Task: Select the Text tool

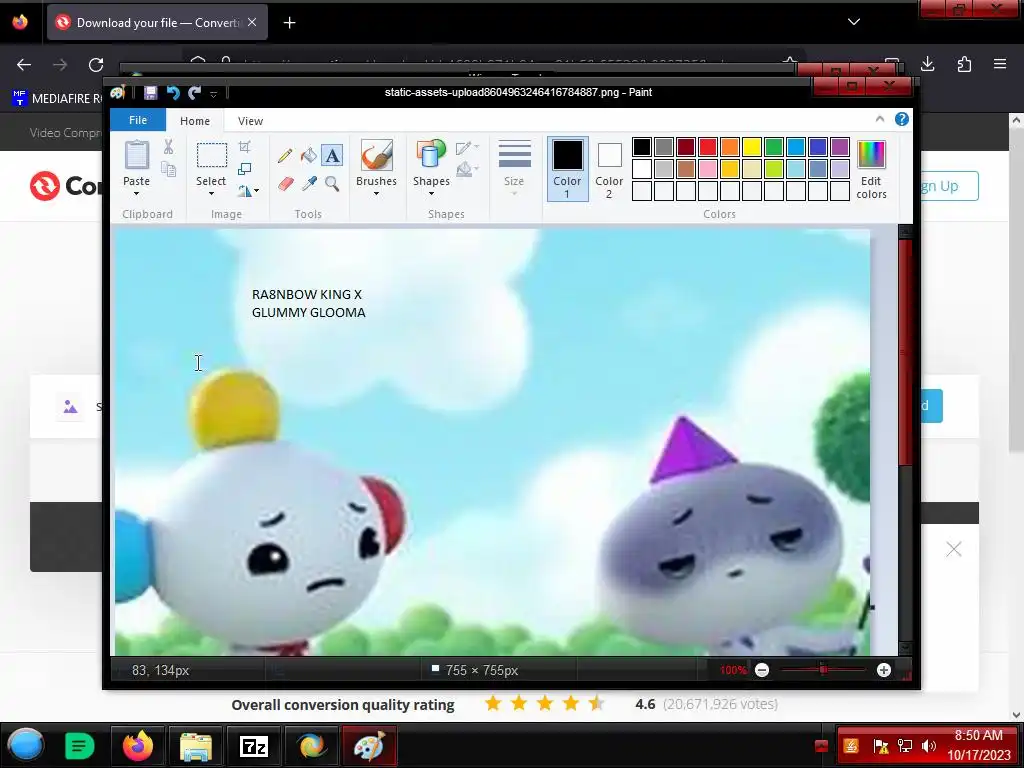Action: [332, 155]
